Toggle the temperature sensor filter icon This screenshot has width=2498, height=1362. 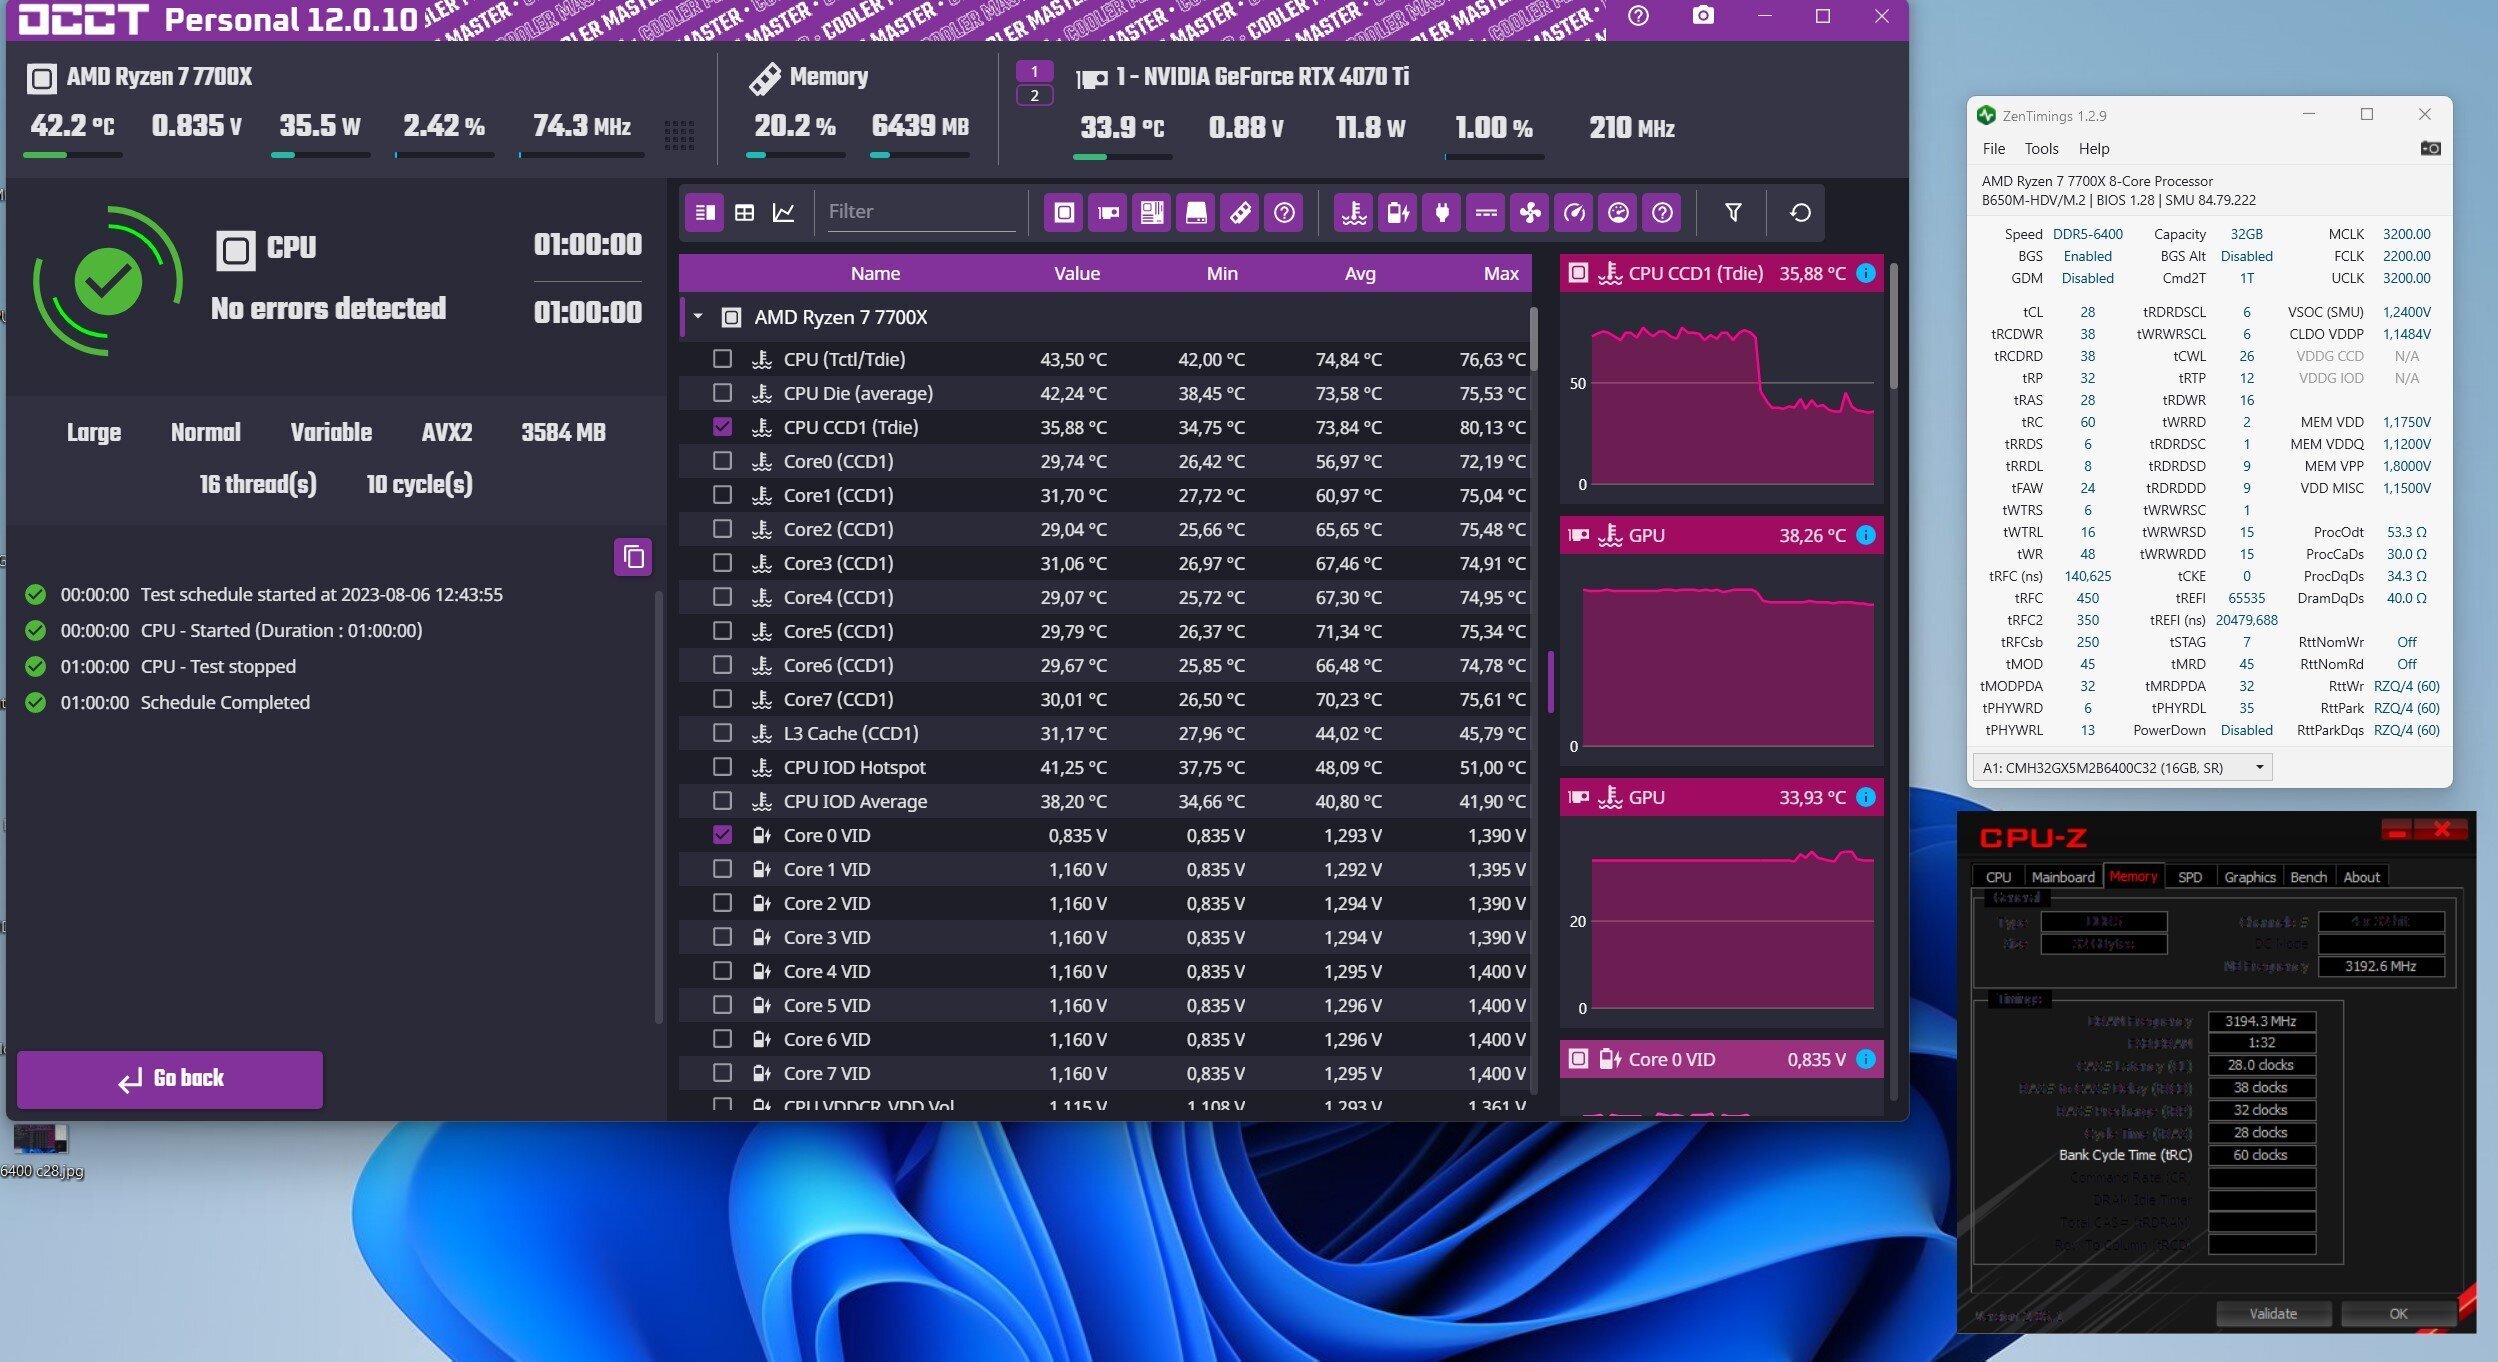point(1354,212)
